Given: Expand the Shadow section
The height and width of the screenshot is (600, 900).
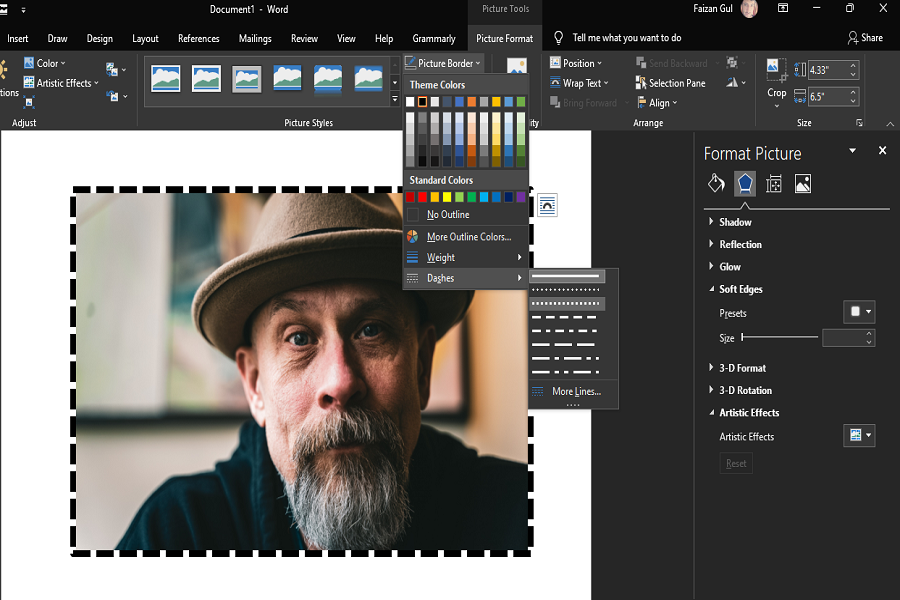Looking at the screenshot, I should click(737, 221).
